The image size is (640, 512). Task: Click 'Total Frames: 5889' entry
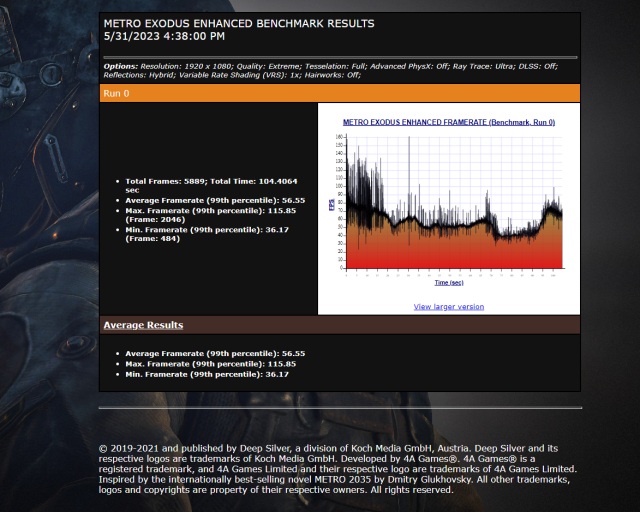pyautogui.click(x=211, y=186)
